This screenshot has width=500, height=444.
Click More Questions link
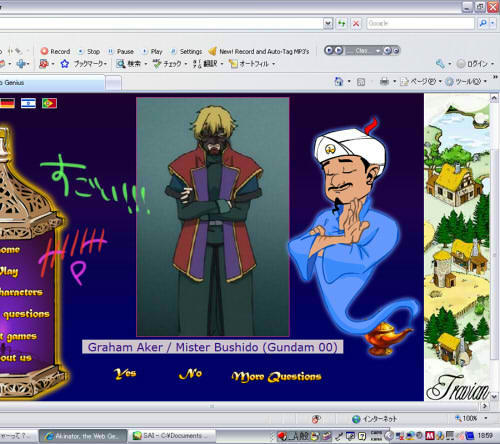point(276,376)
